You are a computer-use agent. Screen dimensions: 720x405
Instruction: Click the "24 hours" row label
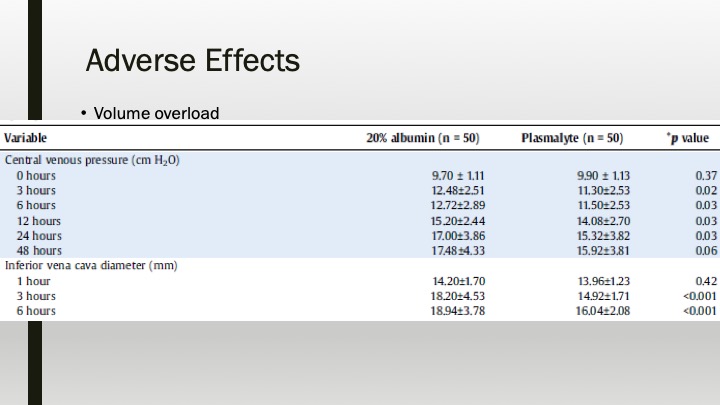(38, 235)
